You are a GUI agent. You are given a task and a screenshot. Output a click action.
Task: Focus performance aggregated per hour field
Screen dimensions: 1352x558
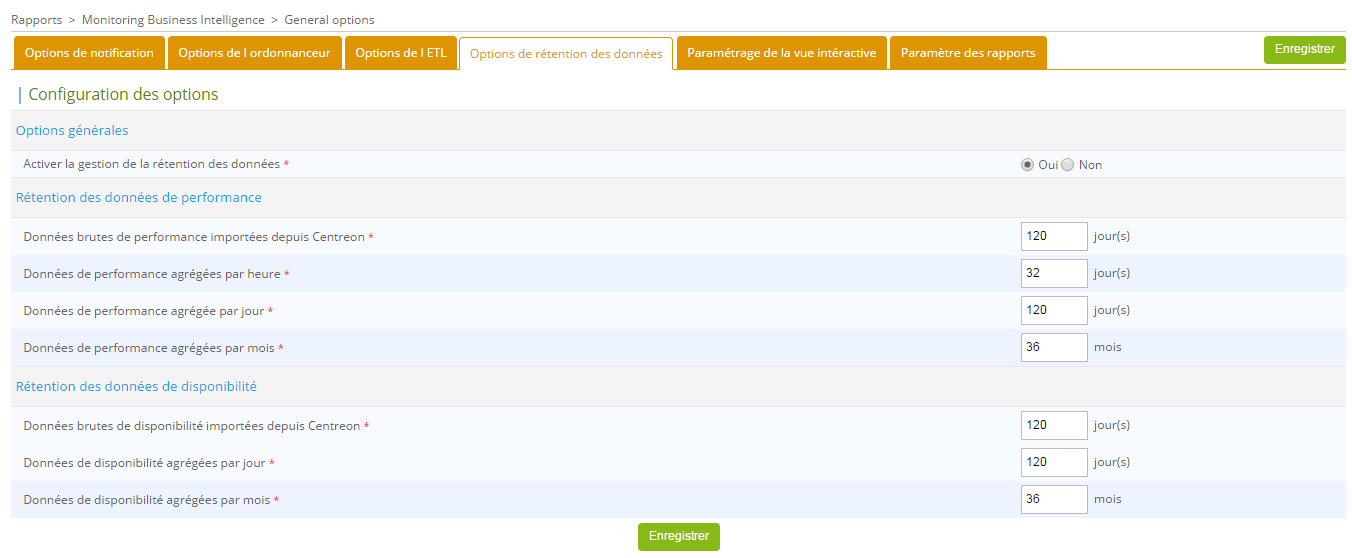tap(1054, 274)
